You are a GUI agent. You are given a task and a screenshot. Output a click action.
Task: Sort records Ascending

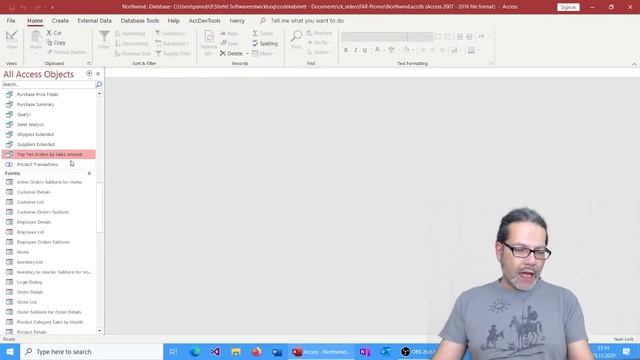tap(130, 33)
